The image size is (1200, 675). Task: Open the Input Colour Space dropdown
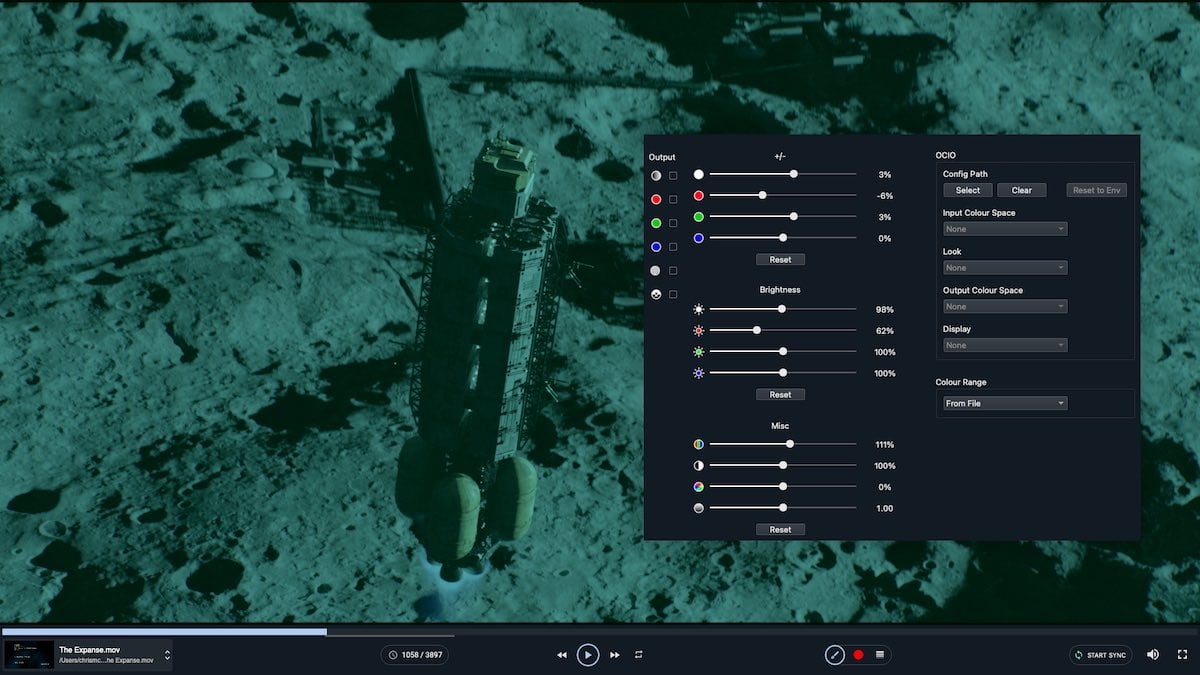click(x=1005, y=229)
